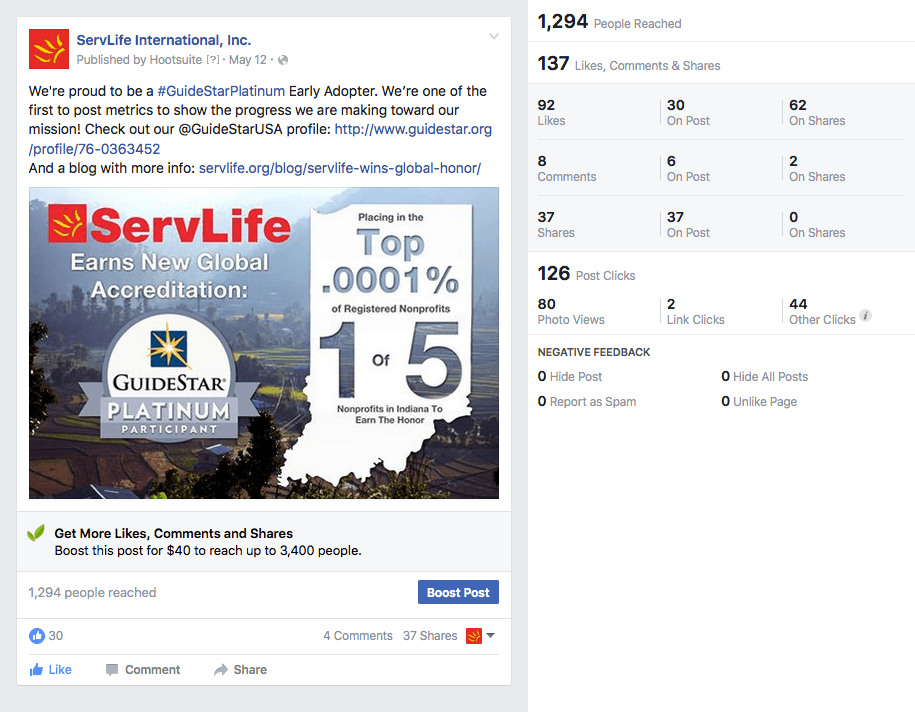View the 4 Comments link
Image resolution: width=915 pixels, height=712 pixels.
pos(357,636)
